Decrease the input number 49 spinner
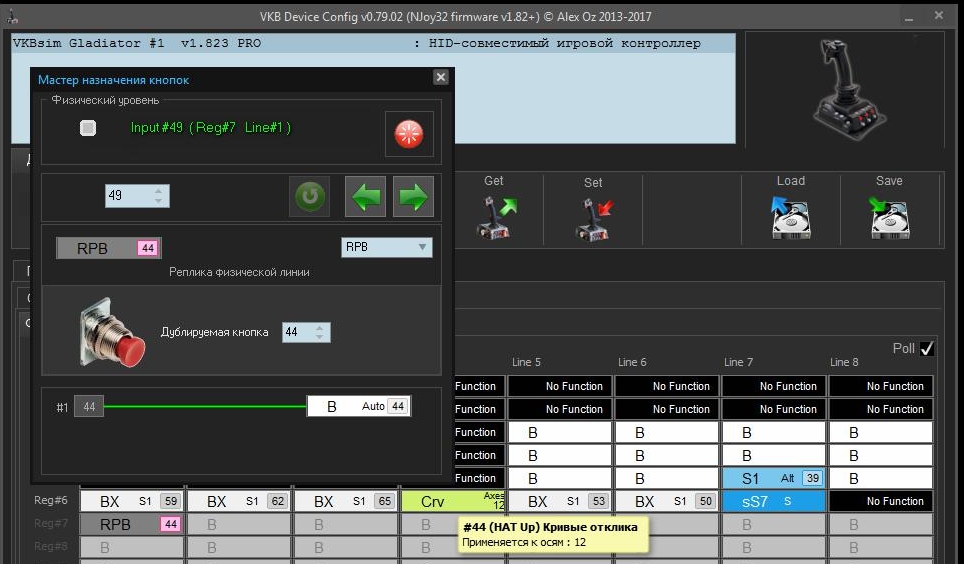 point(159,201)
